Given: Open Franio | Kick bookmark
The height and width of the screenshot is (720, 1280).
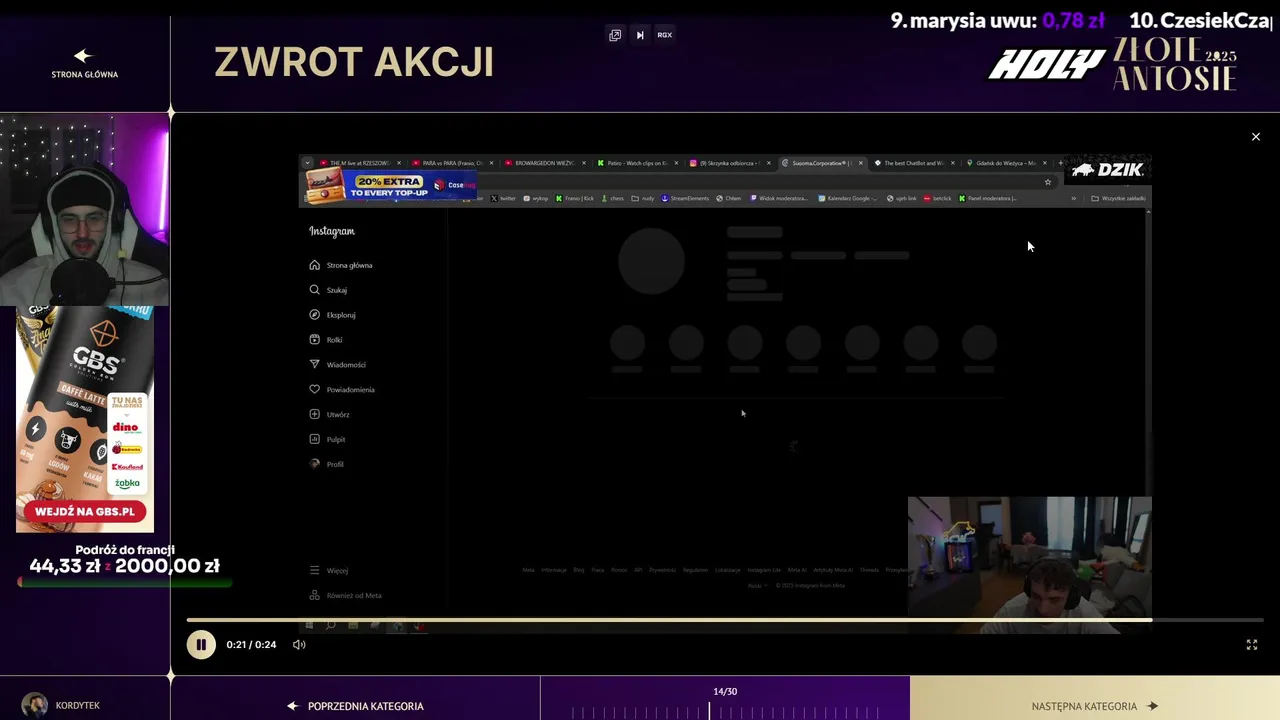Looking at the screenshot, I should 575,198.
